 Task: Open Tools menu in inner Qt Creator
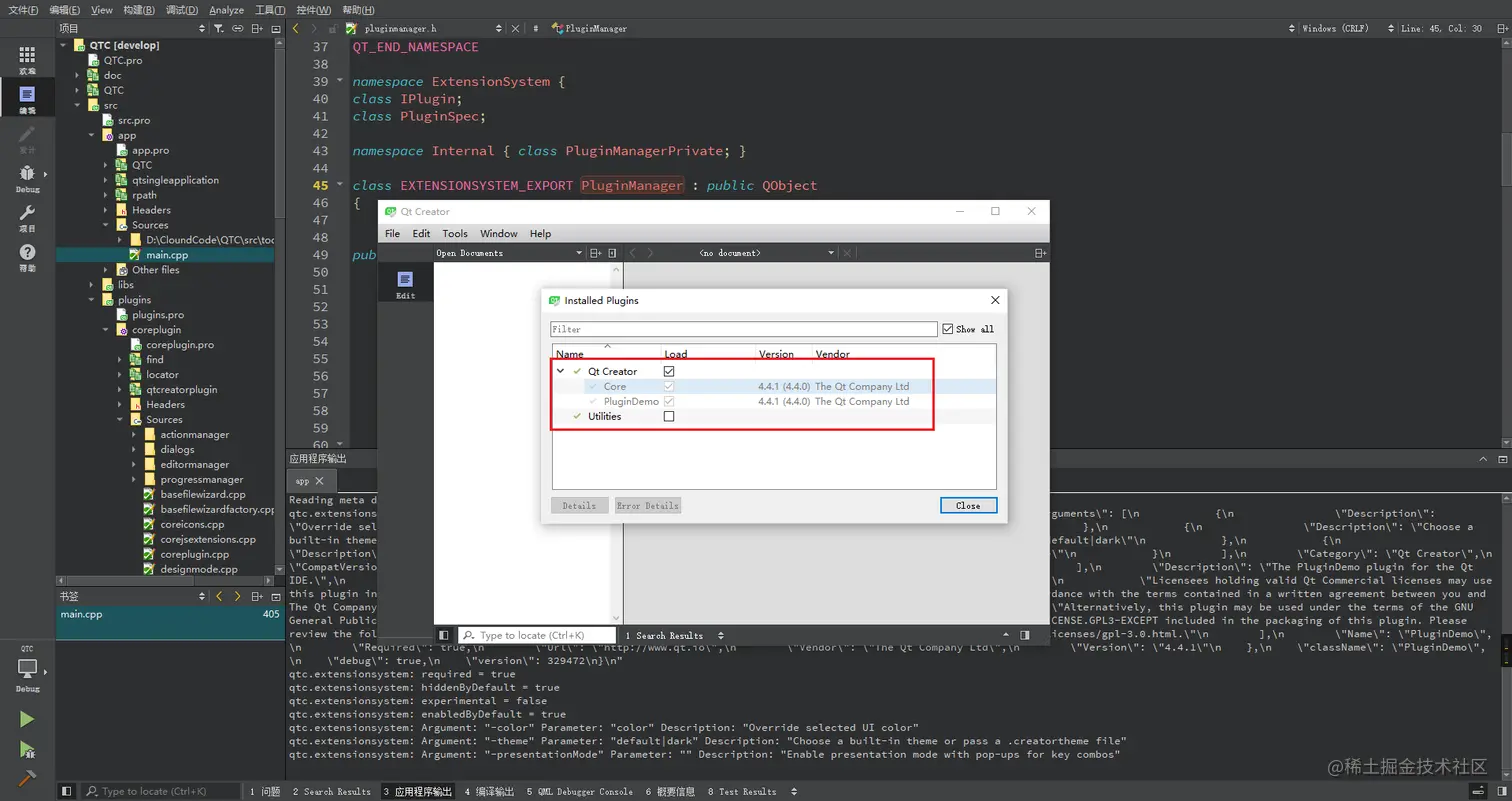pos(455,233)
